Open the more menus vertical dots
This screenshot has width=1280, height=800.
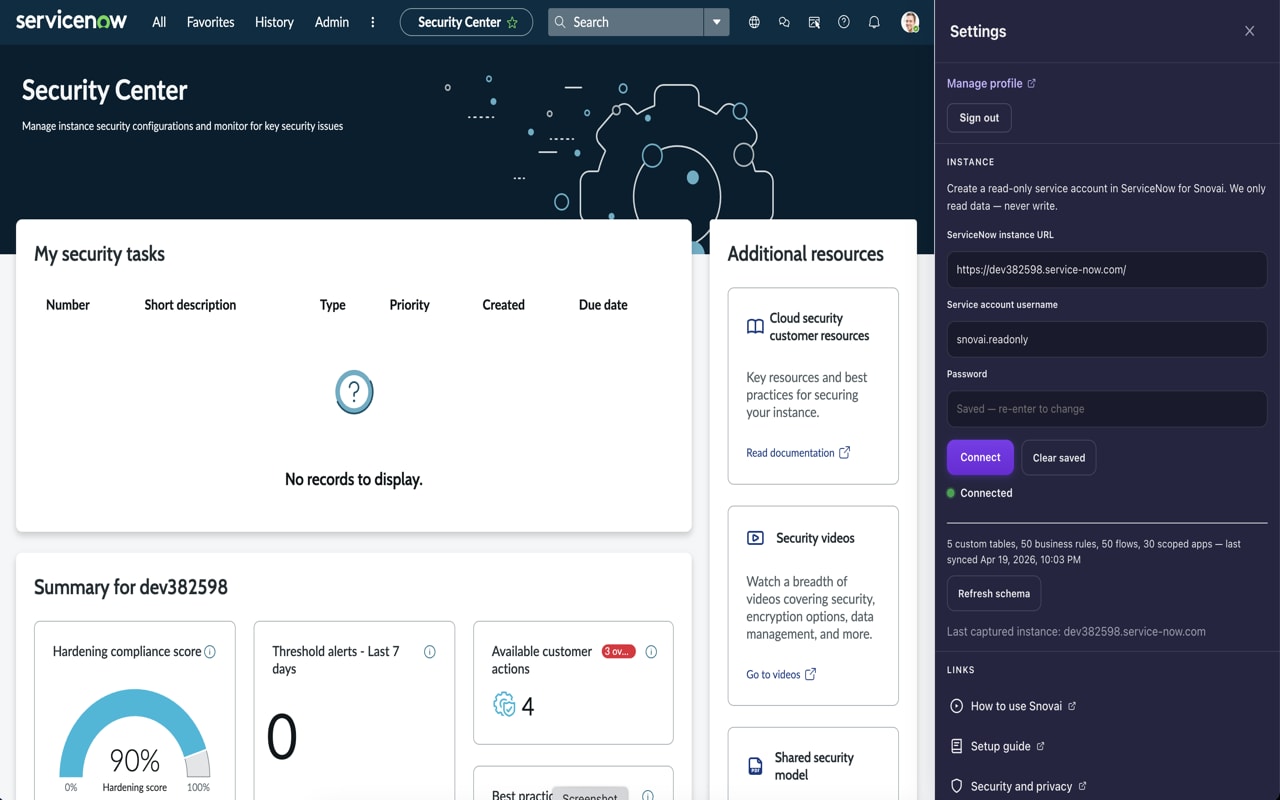(x=373, y=22)
